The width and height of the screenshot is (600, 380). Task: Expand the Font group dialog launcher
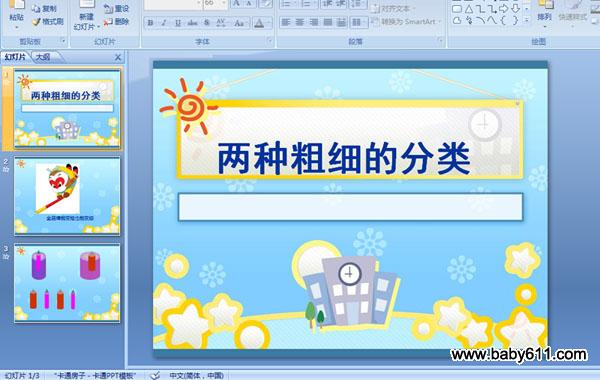269,41
